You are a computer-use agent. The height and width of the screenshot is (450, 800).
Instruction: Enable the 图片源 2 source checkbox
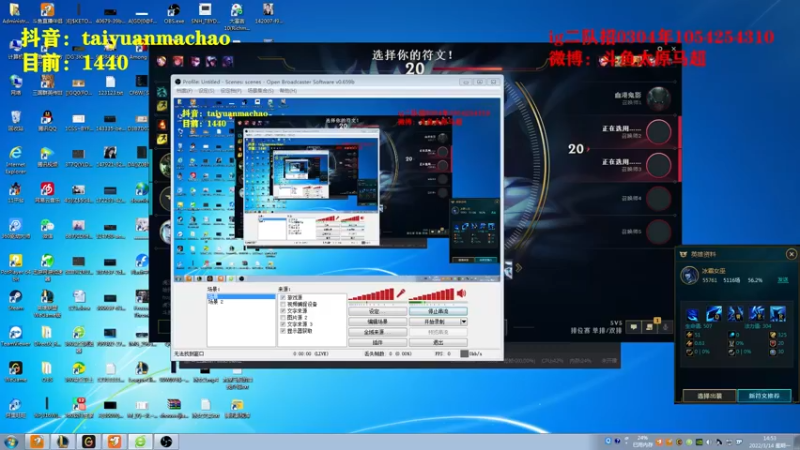283,317
